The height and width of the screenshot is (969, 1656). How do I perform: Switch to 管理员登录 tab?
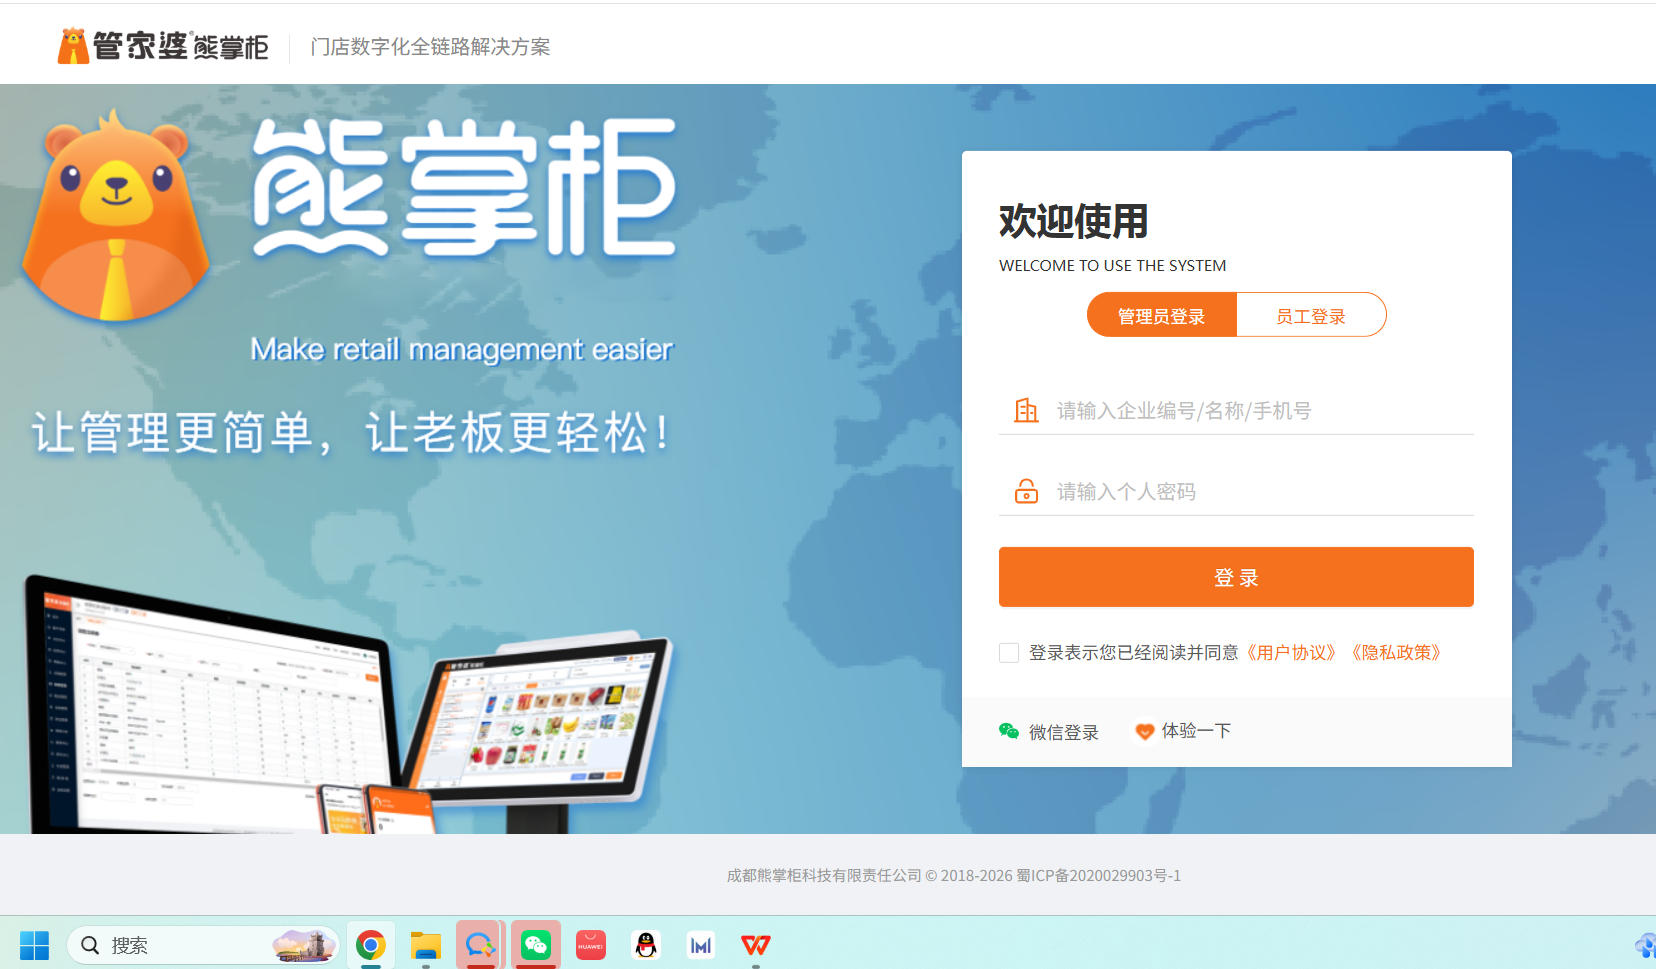[x=1161, y=316]
